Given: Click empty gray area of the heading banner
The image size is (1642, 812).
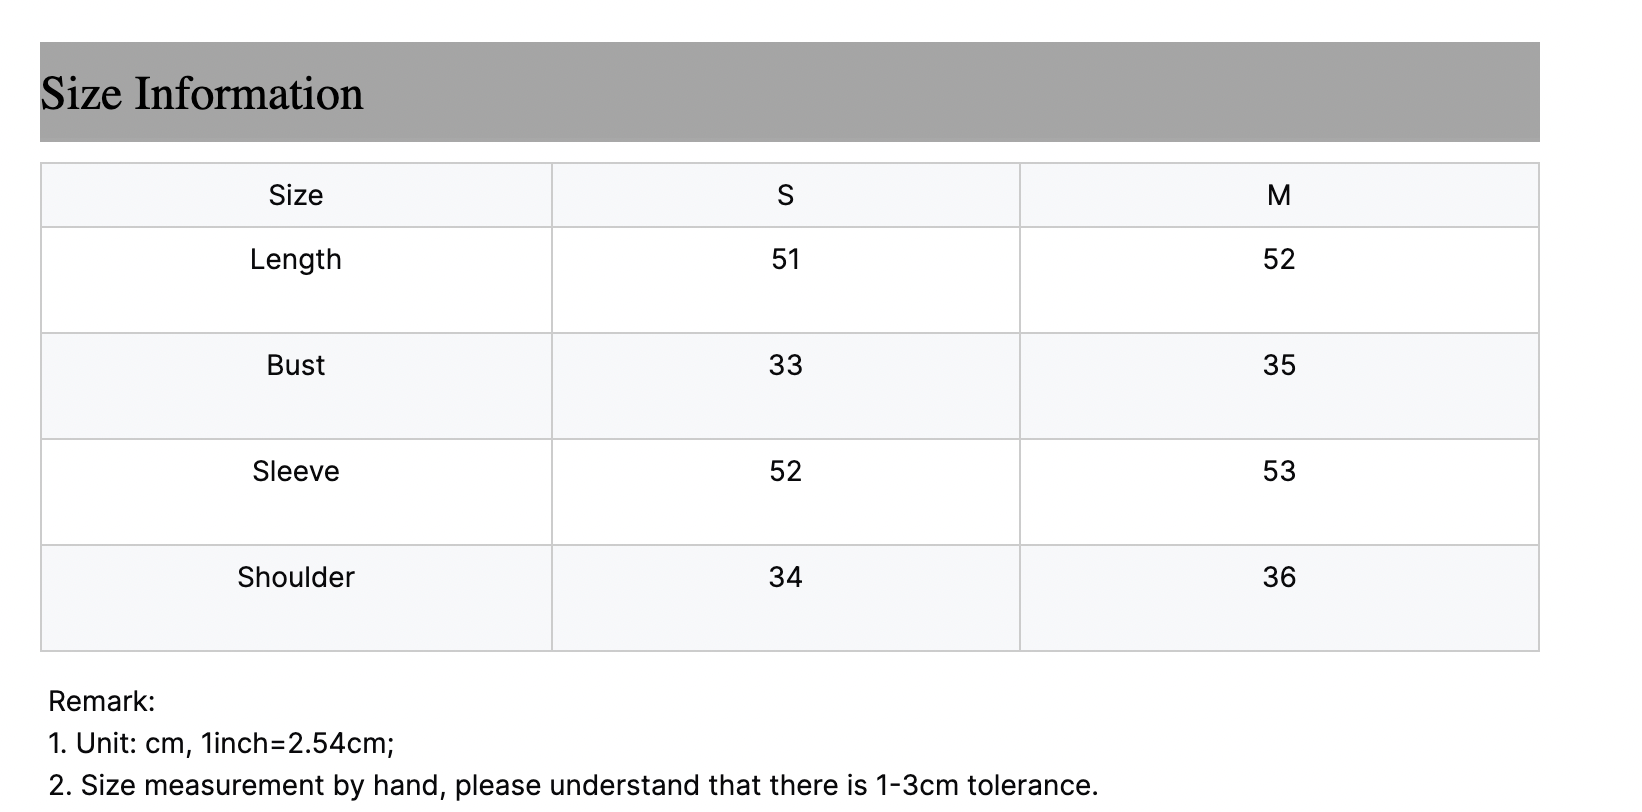Looking at the screenshot, I should [x=950, y=92].
